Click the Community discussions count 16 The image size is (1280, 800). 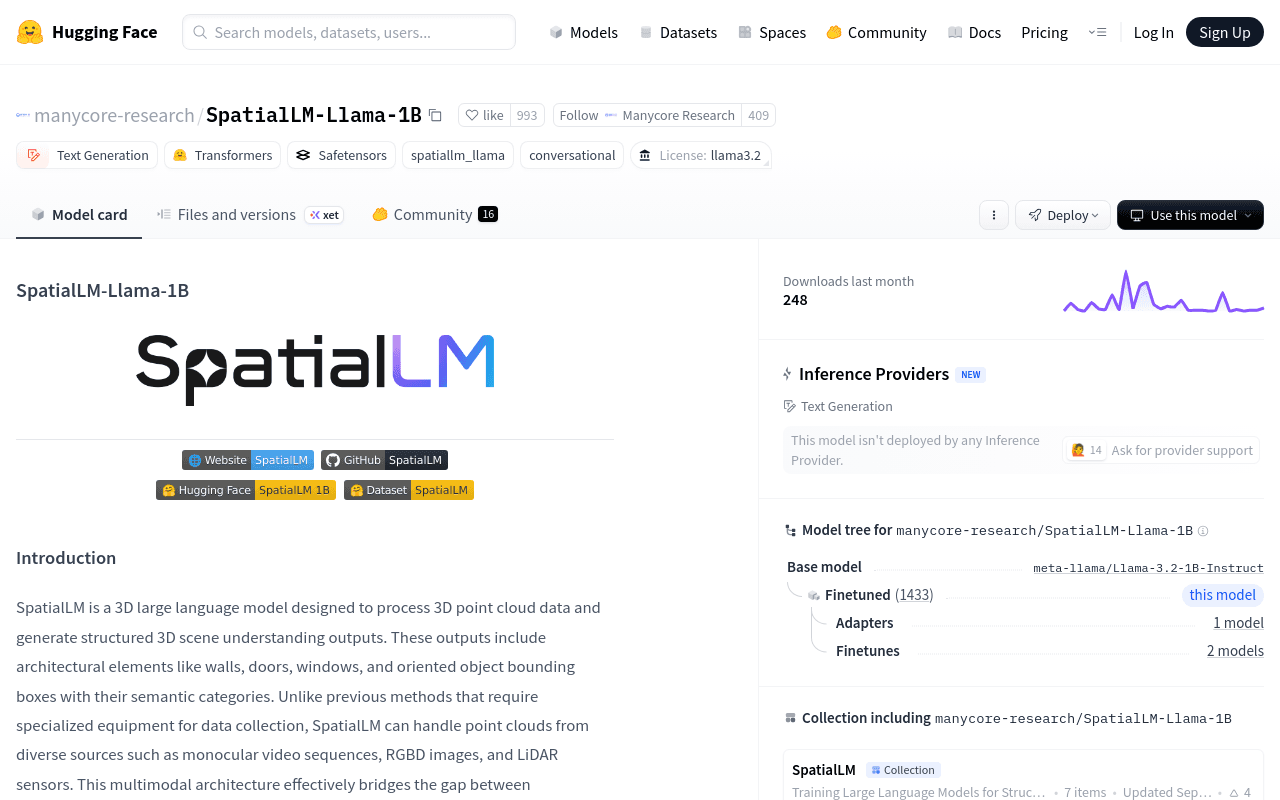click(x=488, y=214)
